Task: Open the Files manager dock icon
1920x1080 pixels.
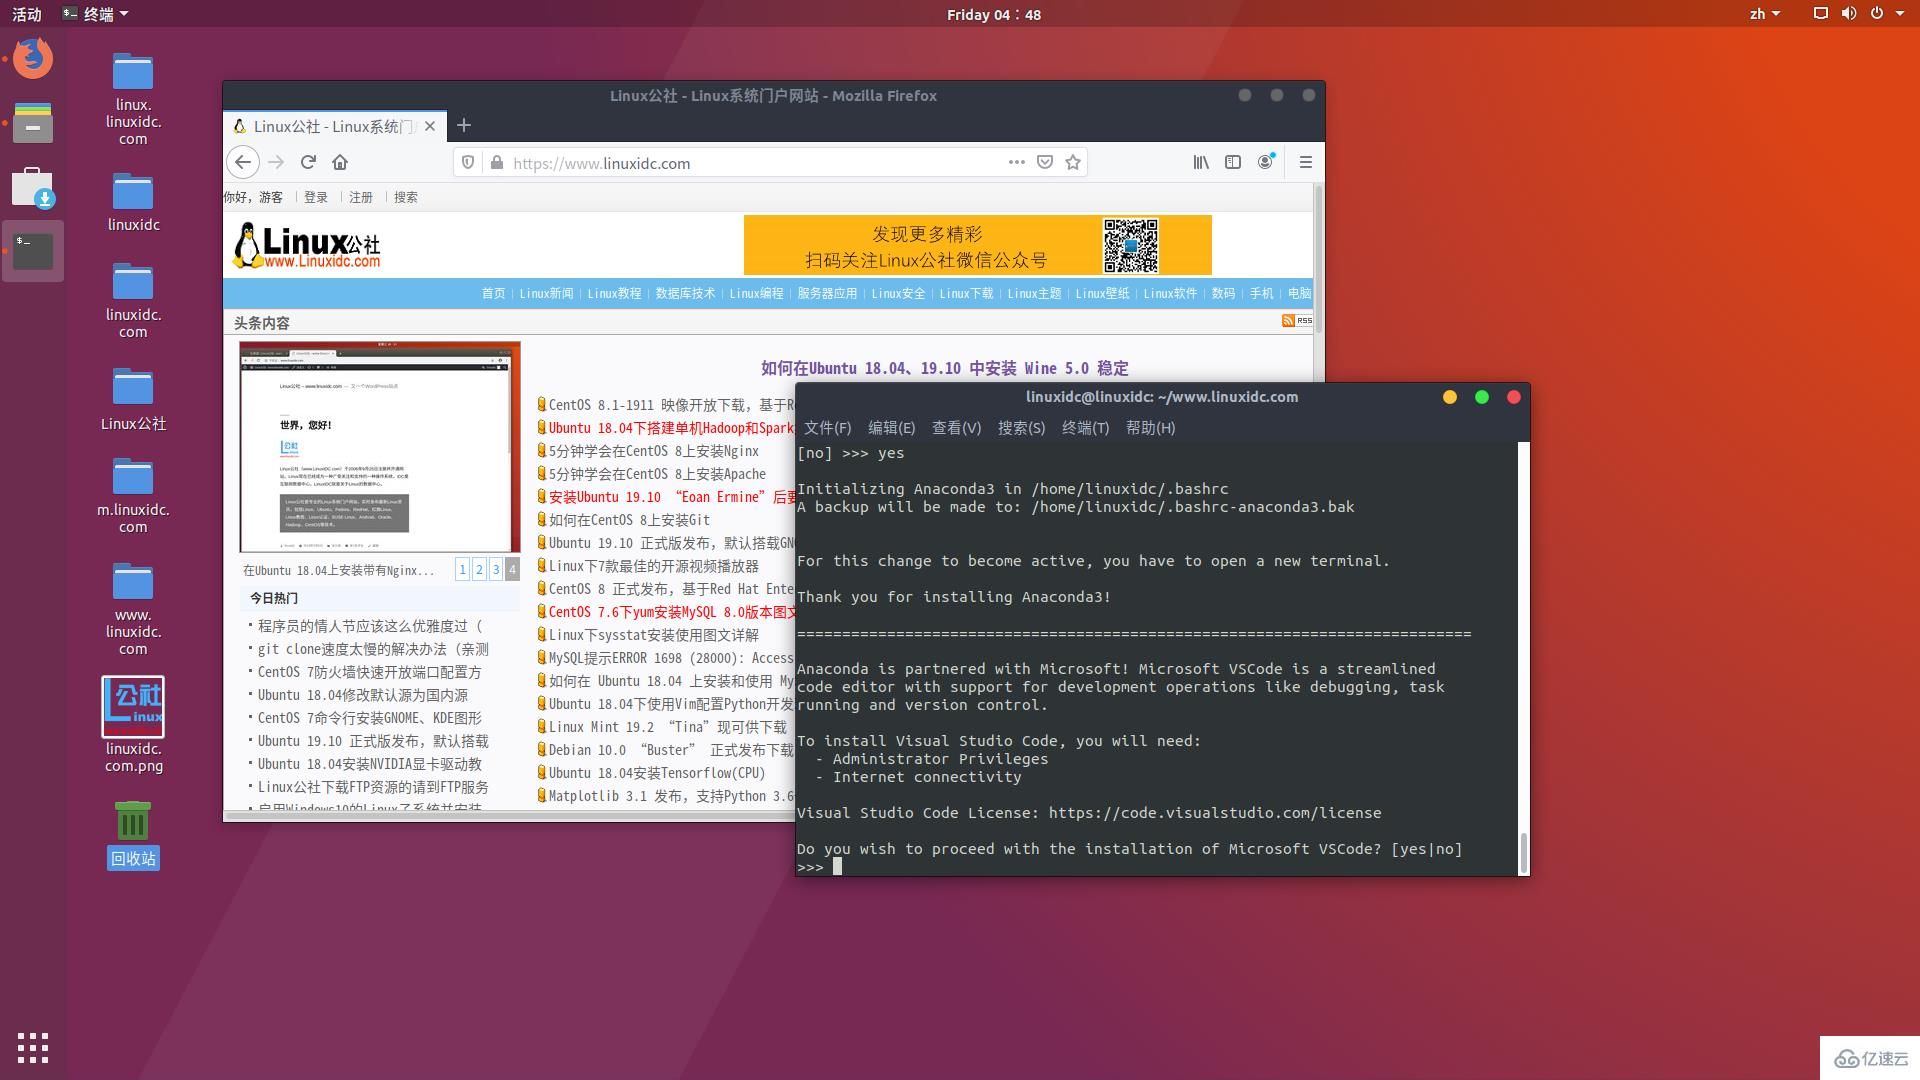Action: pyautogui.click(x=33, y=122)
